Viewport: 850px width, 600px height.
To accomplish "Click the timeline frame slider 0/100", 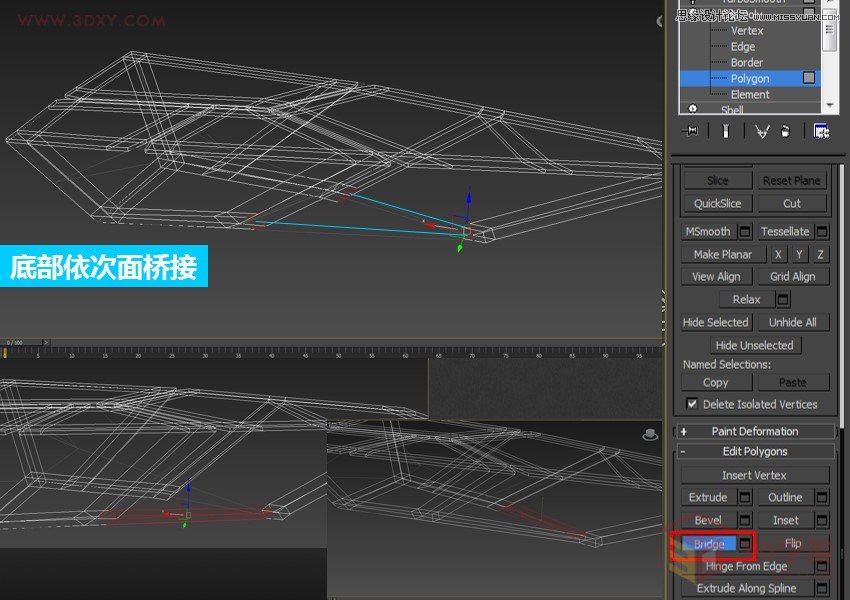I will 23,343.
